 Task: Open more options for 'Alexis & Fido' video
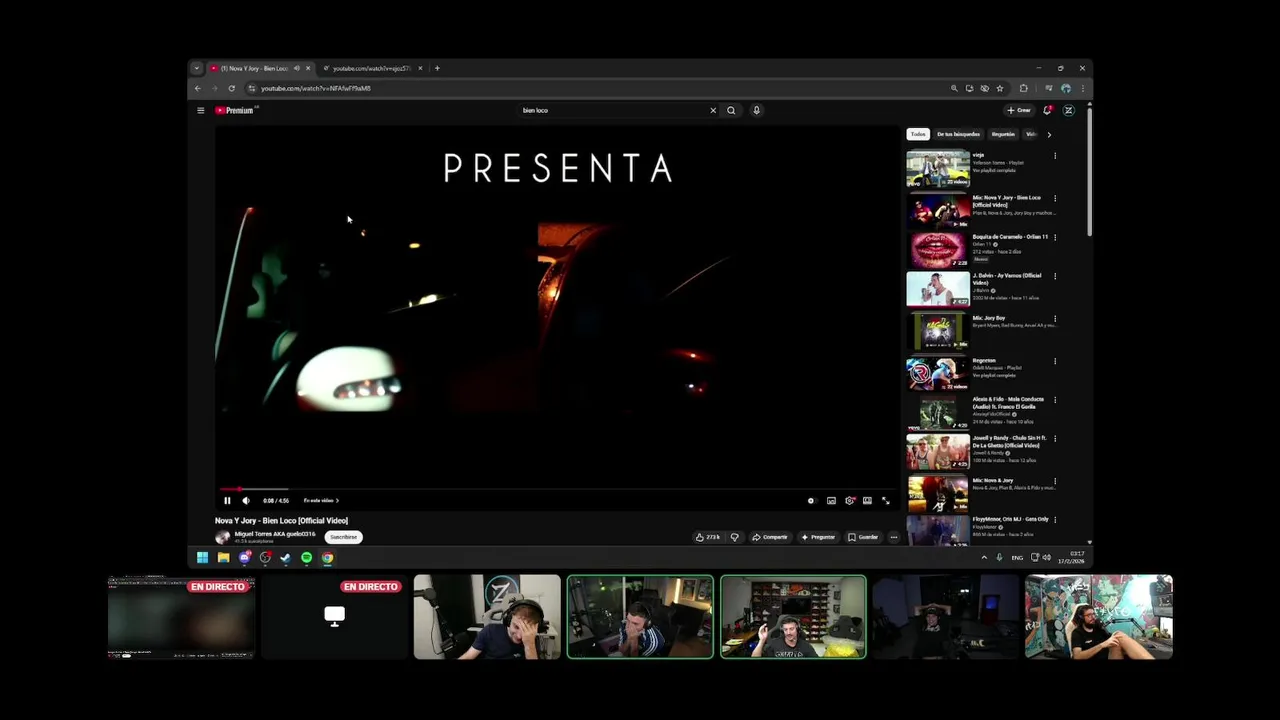1055,400
